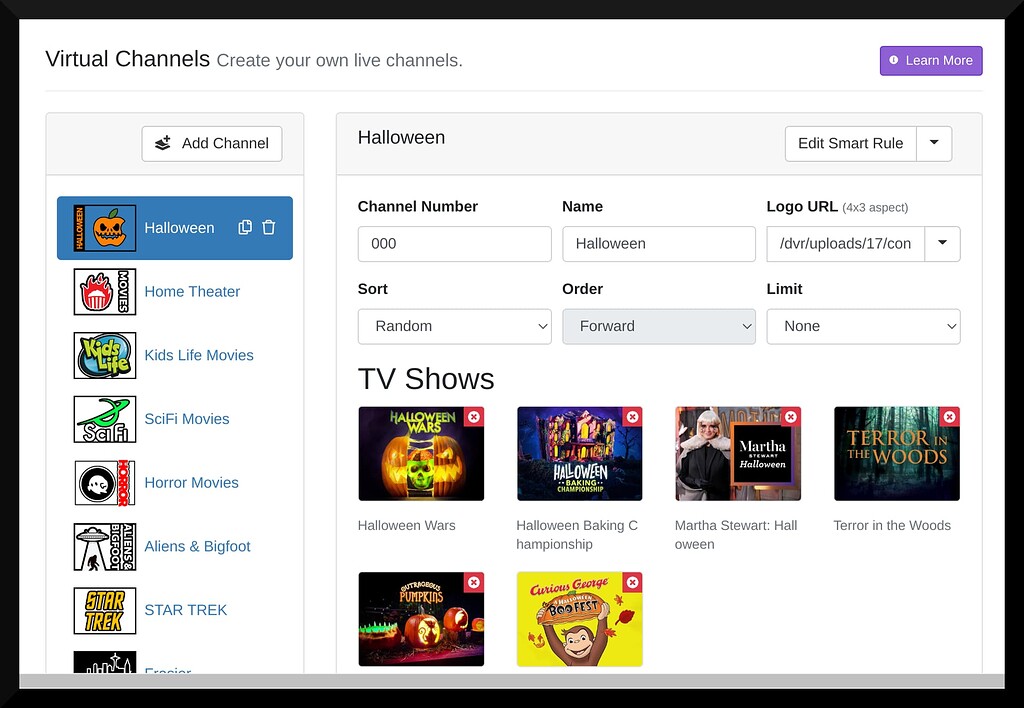The width and height of the screenshot is (1024, 708).
Task: Remove Curious George Boo Fest via red X
Action: coord(632,581)
